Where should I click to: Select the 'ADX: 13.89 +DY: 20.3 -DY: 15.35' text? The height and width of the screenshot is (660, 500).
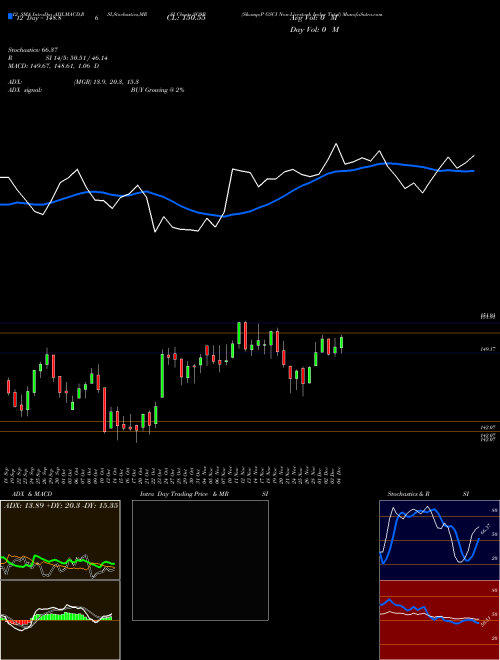coord(61,505)
